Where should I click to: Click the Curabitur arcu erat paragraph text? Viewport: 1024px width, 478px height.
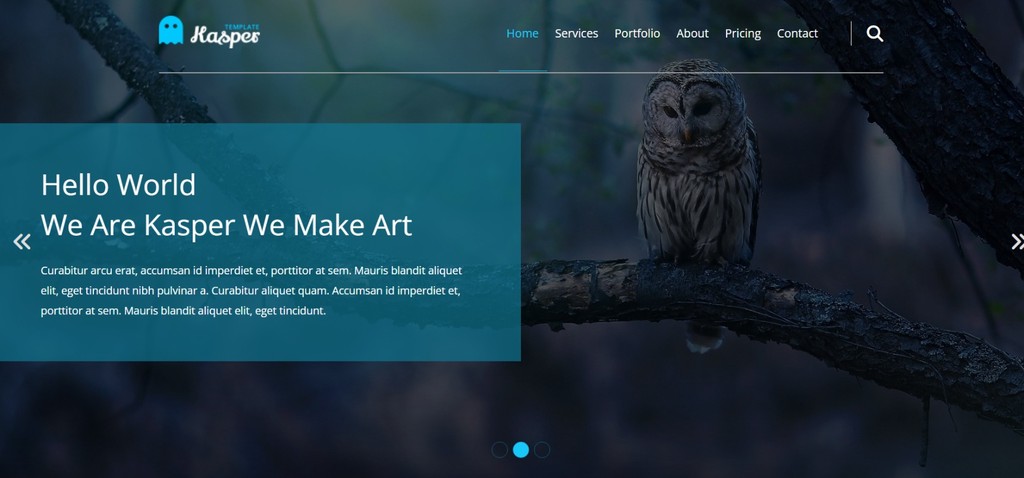(251, 291)
